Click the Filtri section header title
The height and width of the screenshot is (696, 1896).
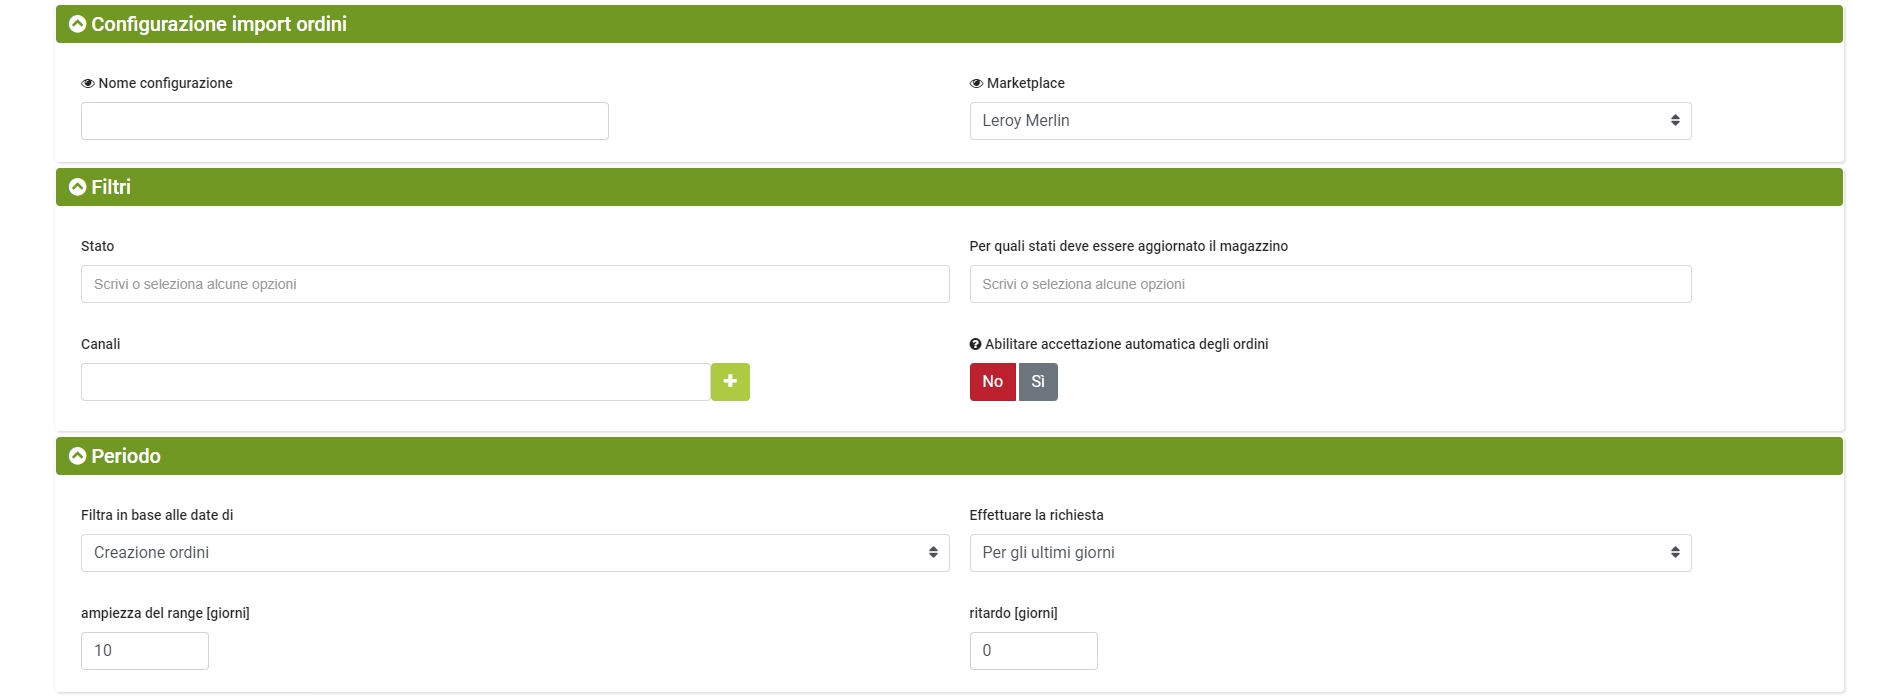[x=111, y=187]
